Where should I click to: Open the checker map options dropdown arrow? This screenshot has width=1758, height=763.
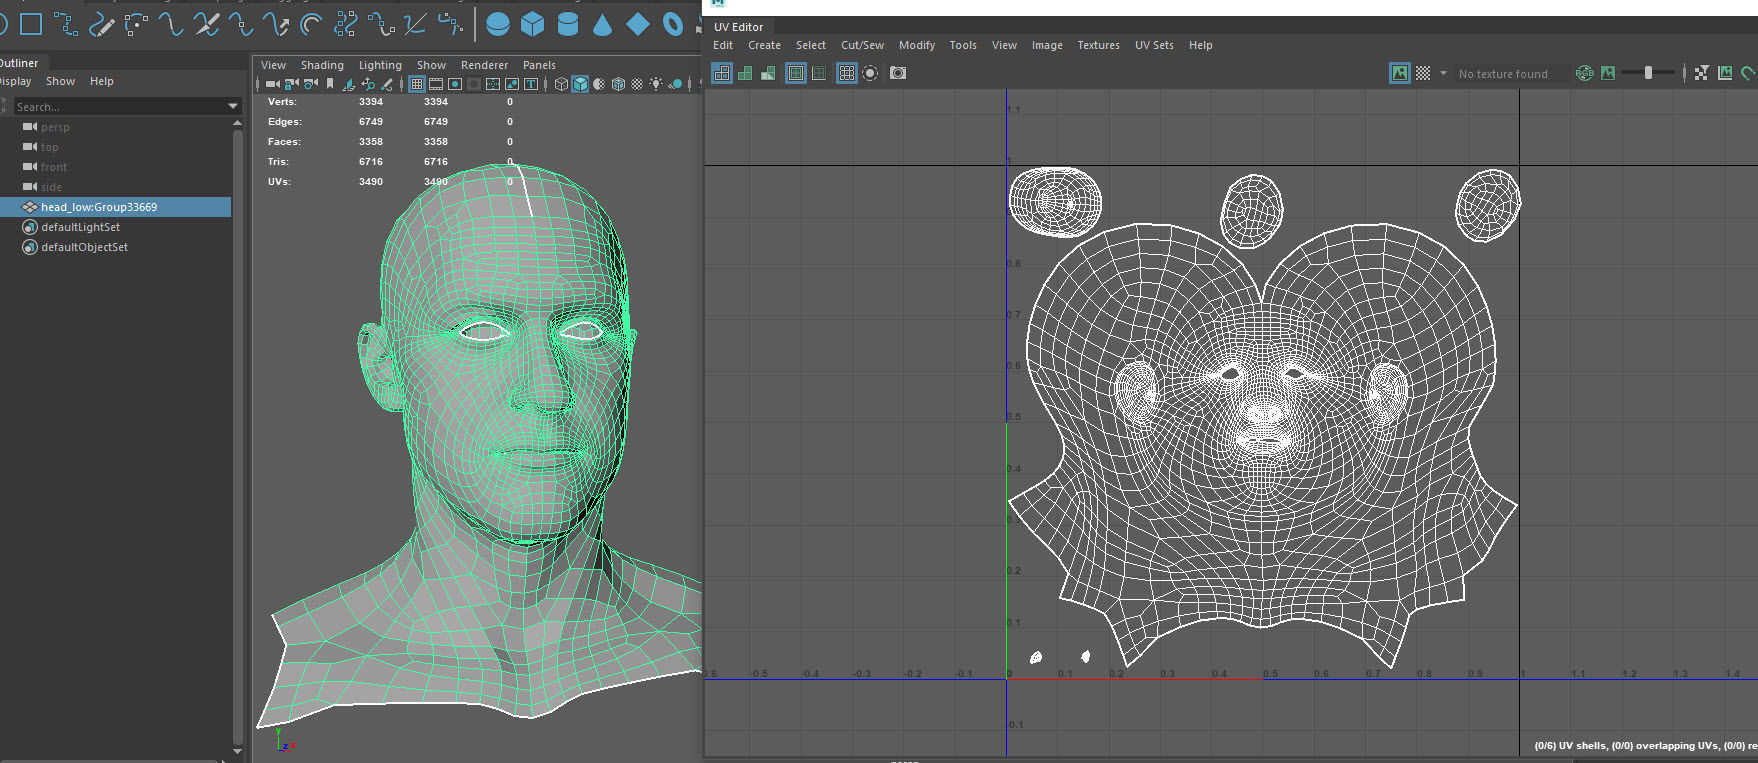(1443, 73)
